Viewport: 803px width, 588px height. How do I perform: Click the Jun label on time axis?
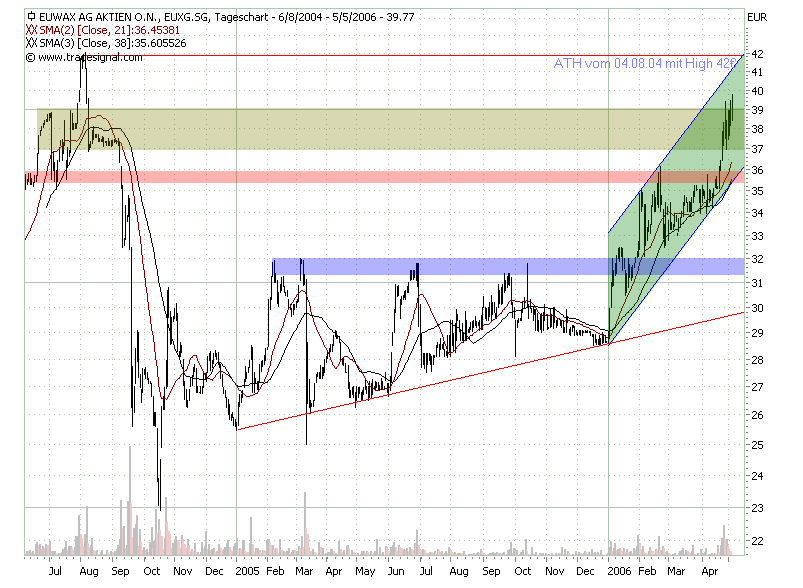coord(396,571)
